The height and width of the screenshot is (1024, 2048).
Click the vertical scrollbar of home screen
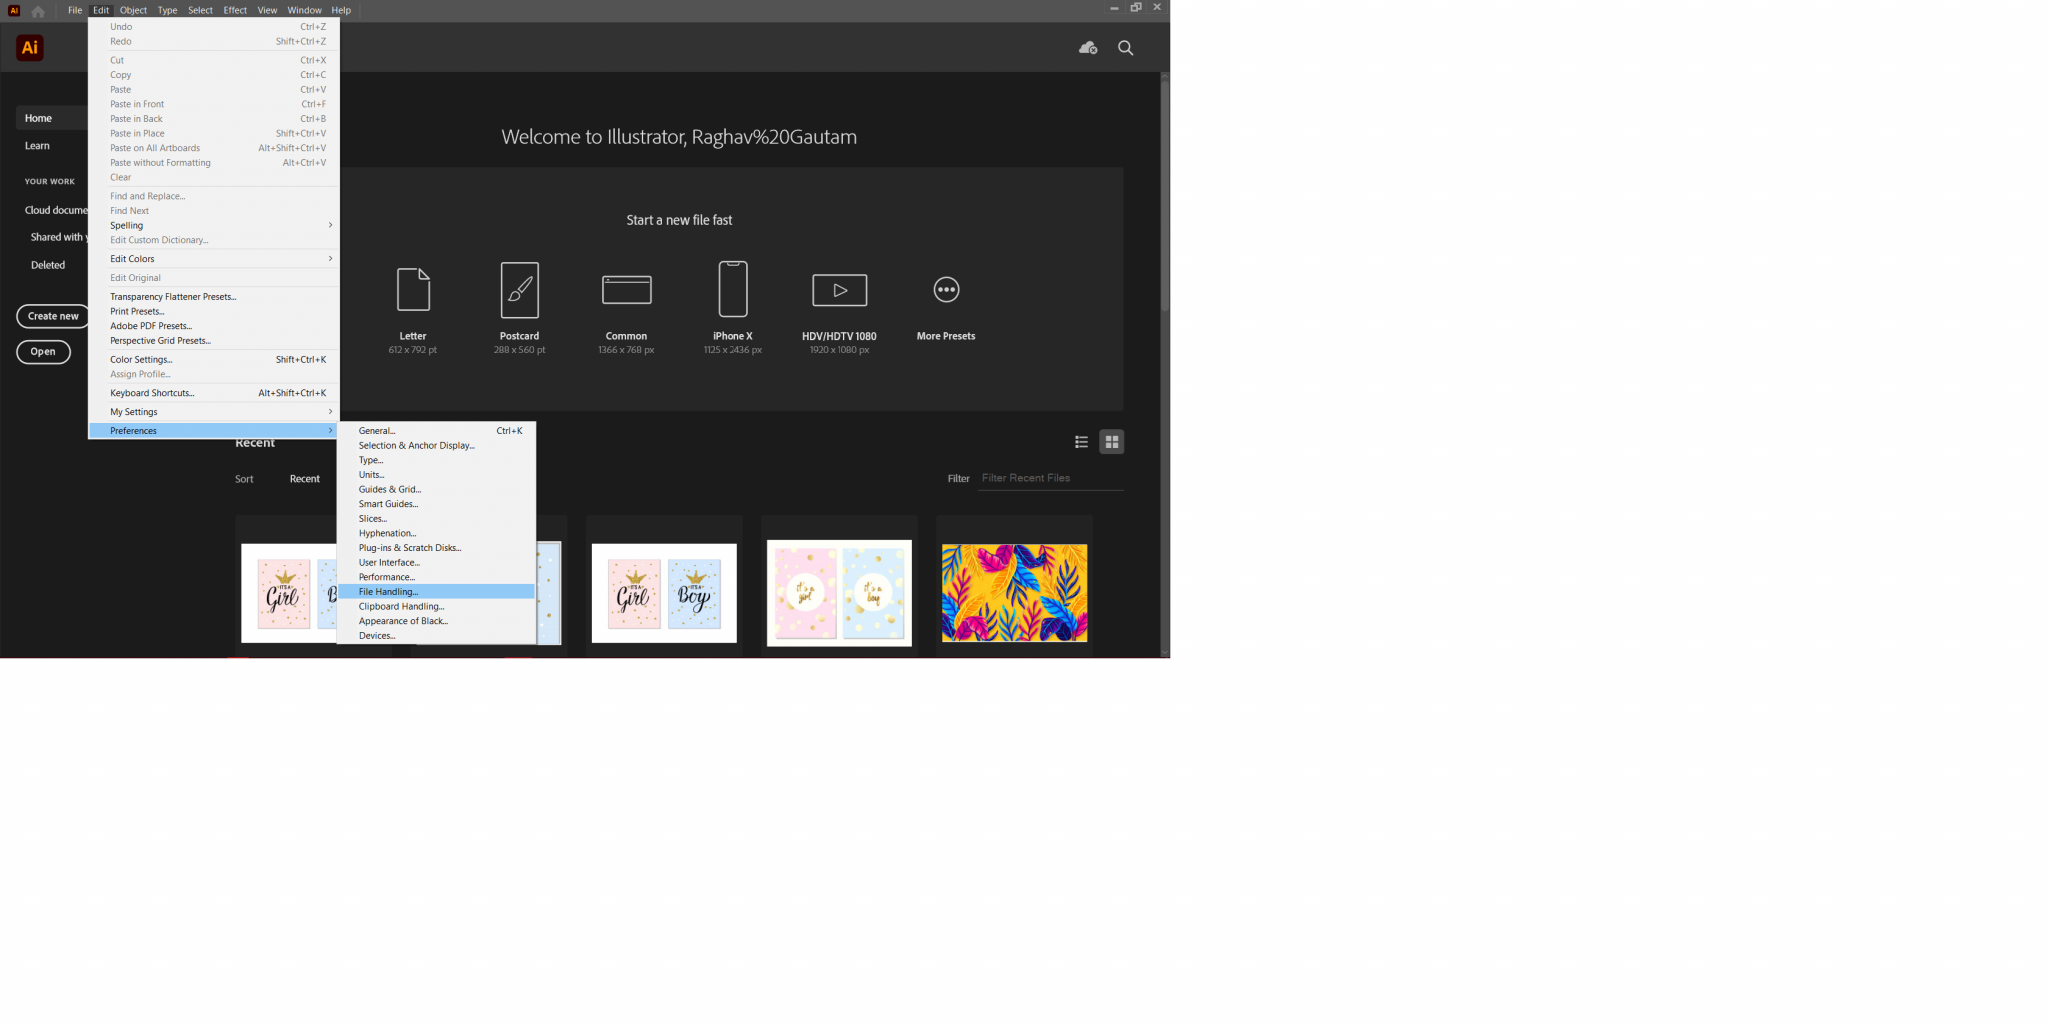[1165, 194]
